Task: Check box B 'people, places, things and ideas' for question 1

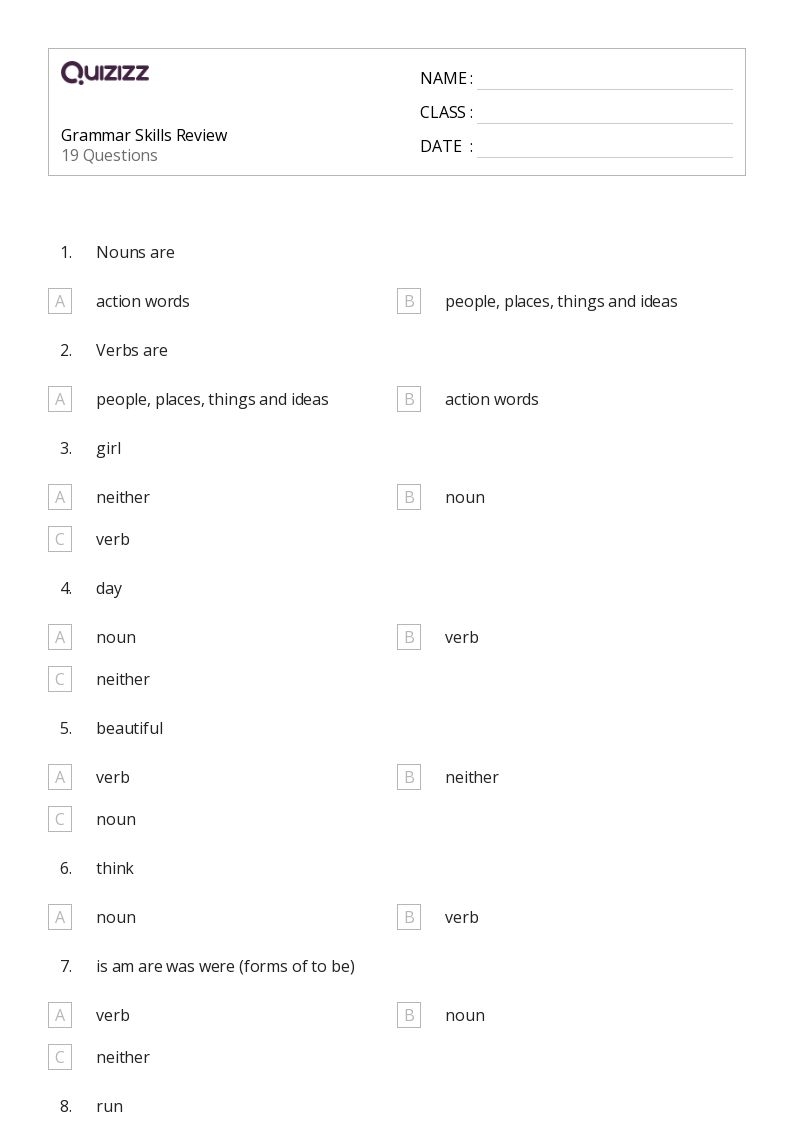Action: 409,301
